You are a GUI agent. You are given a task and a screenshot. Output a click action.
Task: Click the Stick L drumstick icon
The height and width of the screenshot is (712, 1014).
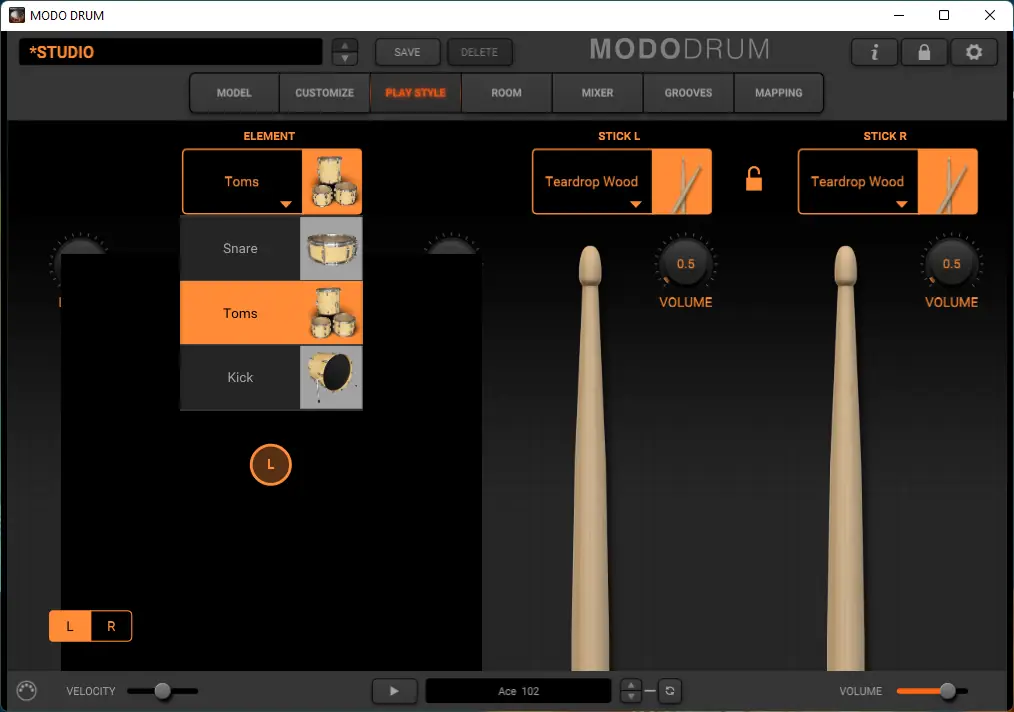pos(682,182)
